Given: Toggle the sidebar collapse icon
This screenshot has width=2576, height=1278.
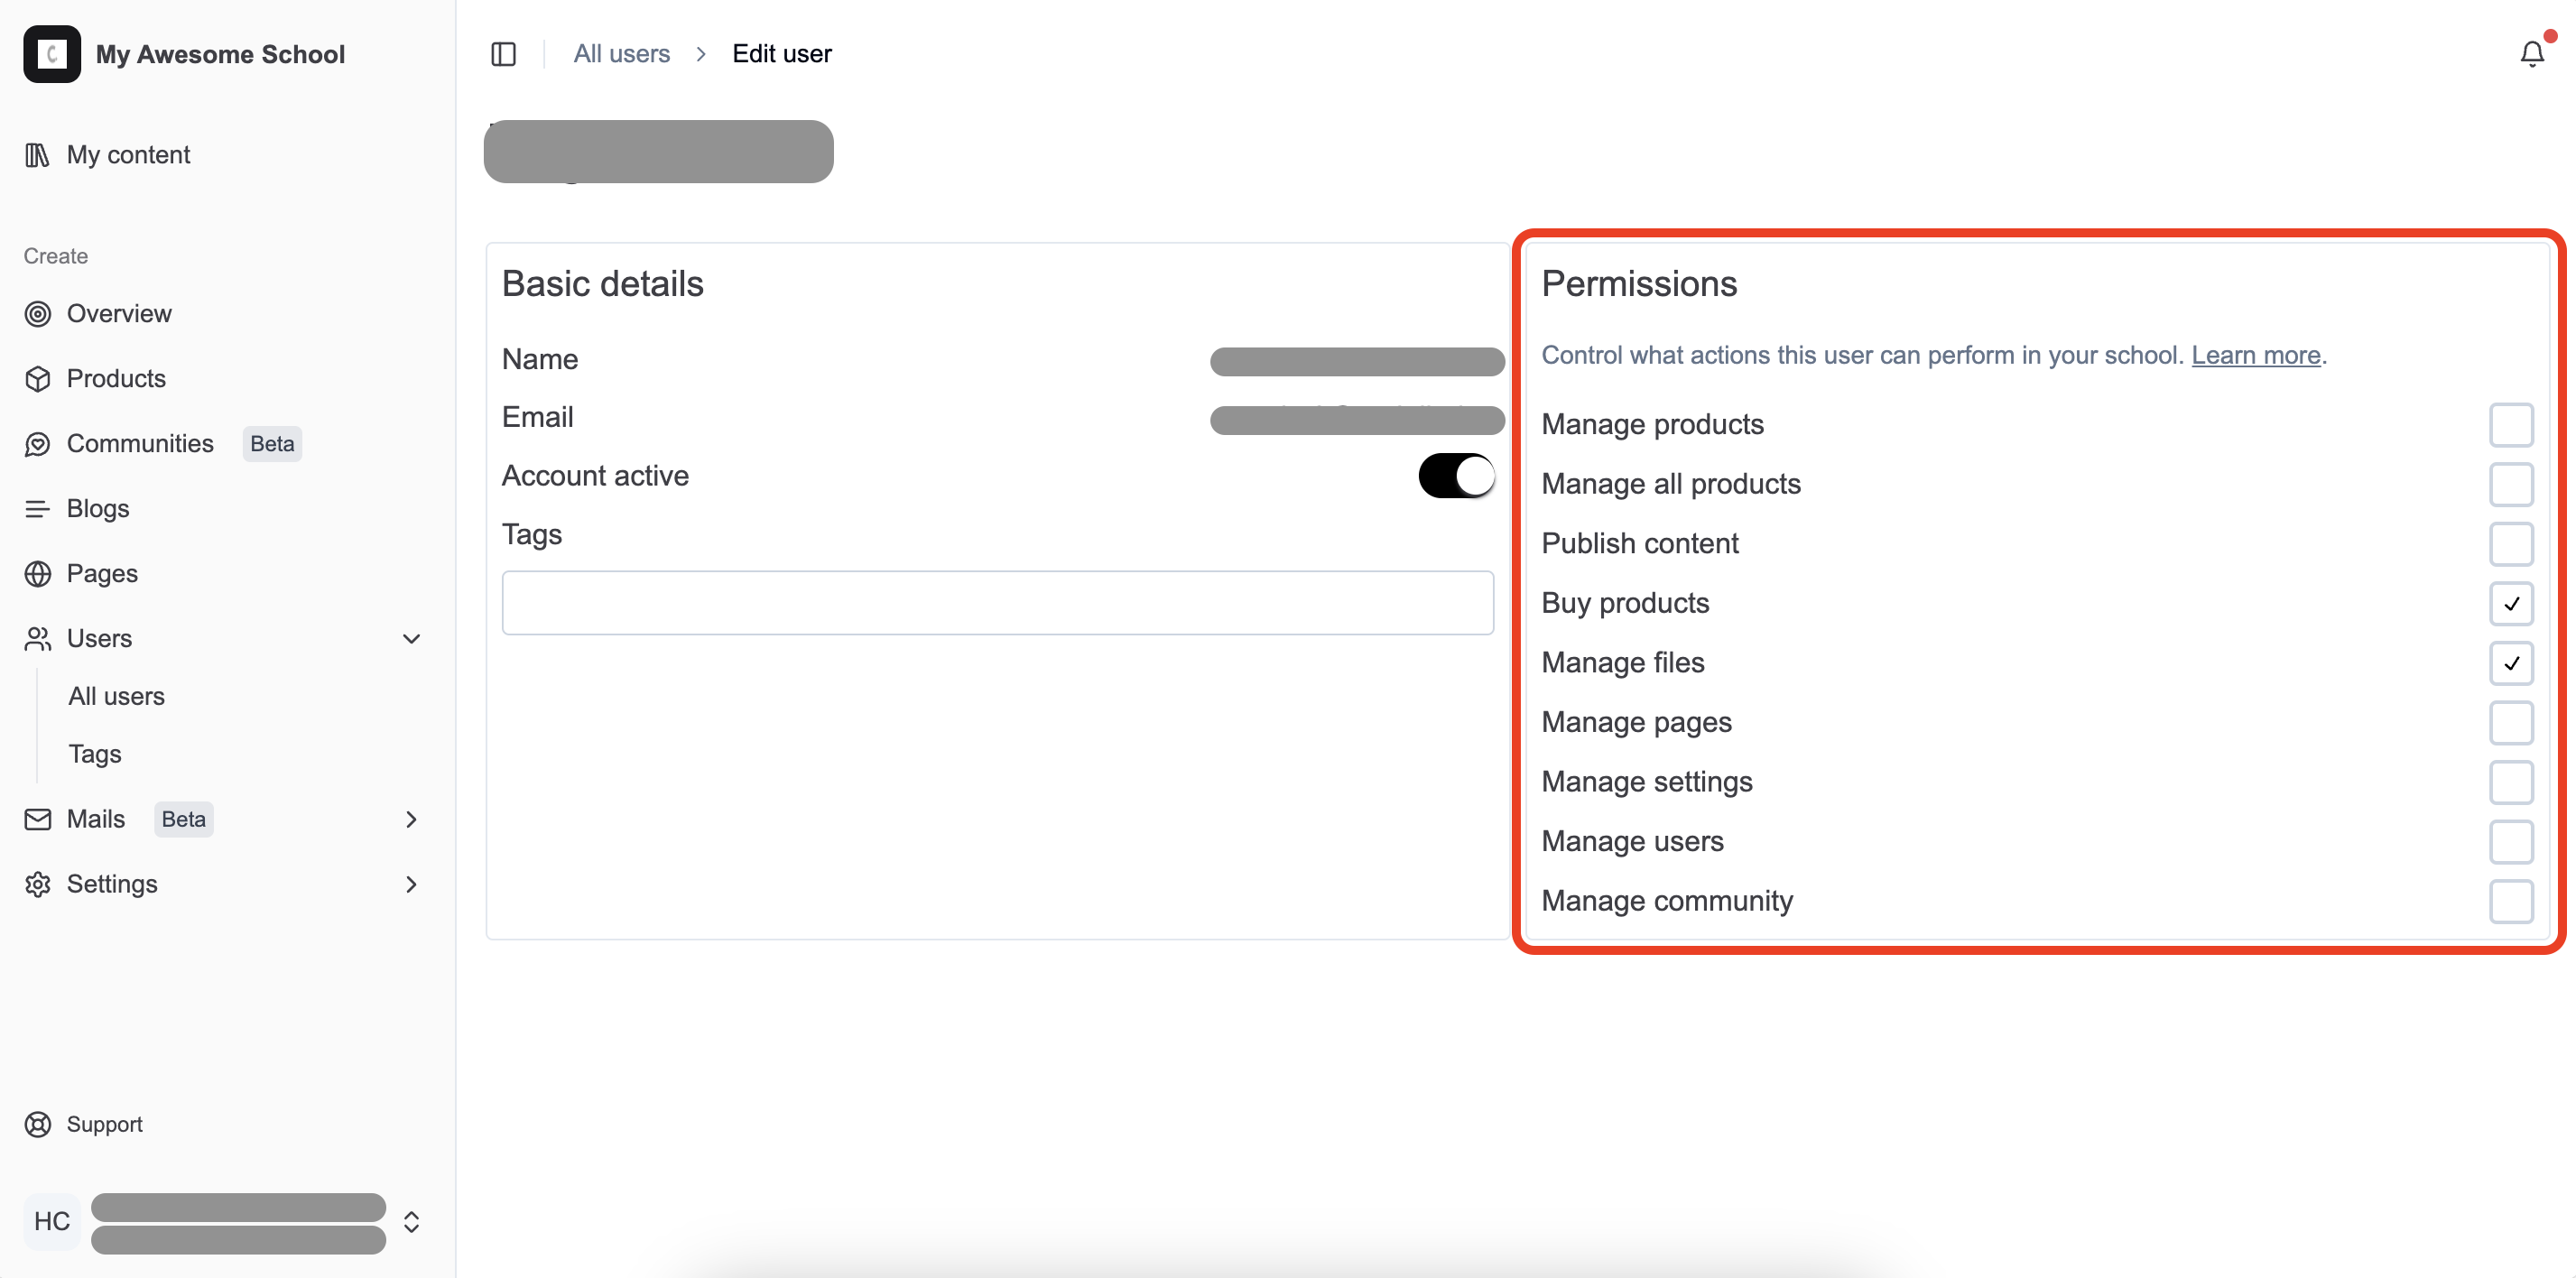Looking at the screenshot, I should click(503, 54).
